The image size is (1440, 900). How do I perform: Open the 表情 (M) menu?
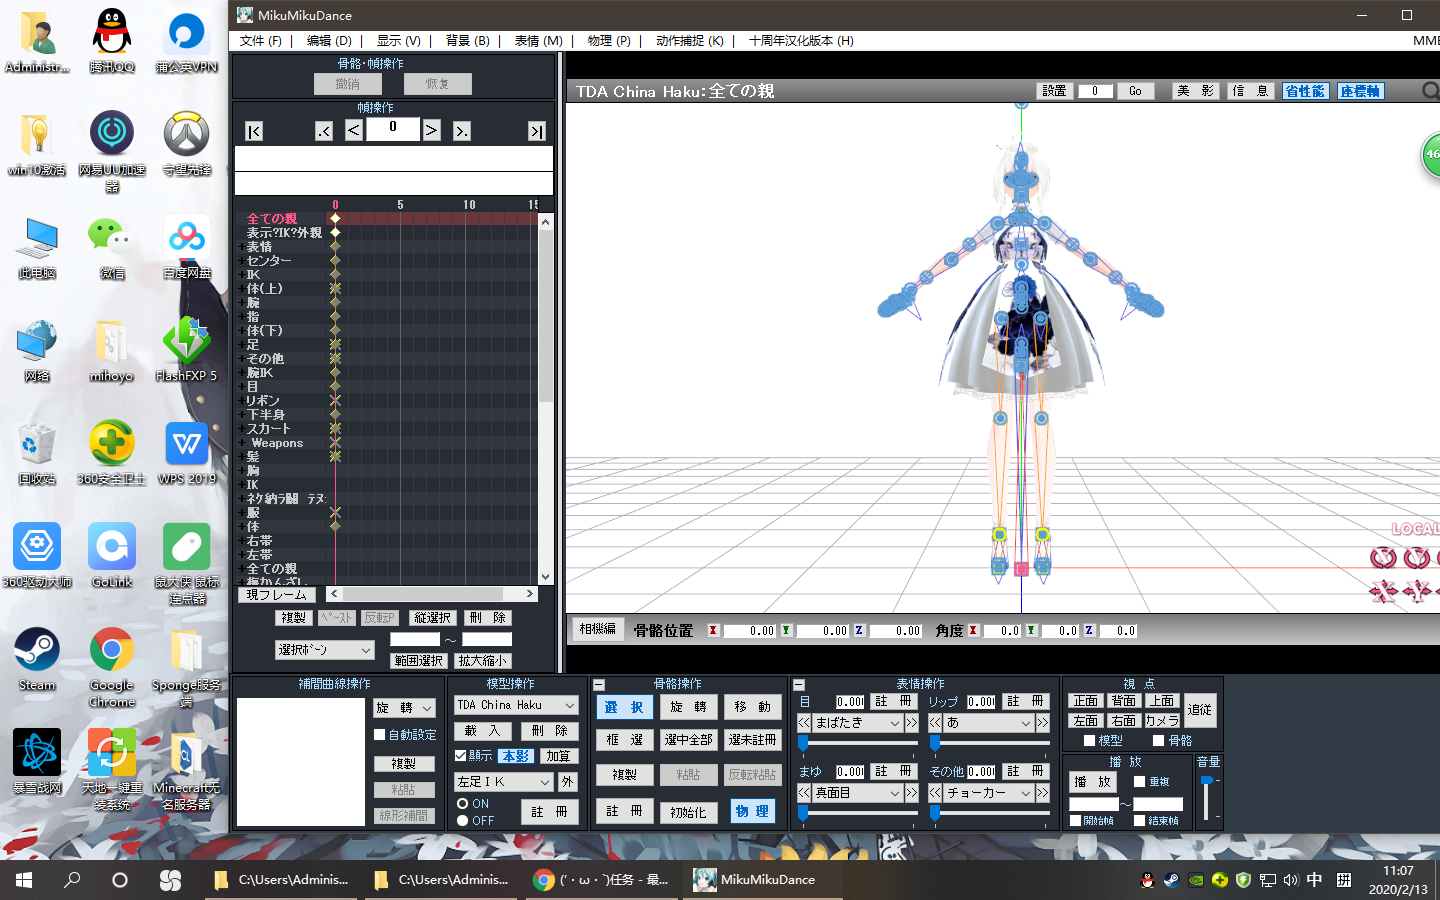pyautogui.click(x=538, y=41)
